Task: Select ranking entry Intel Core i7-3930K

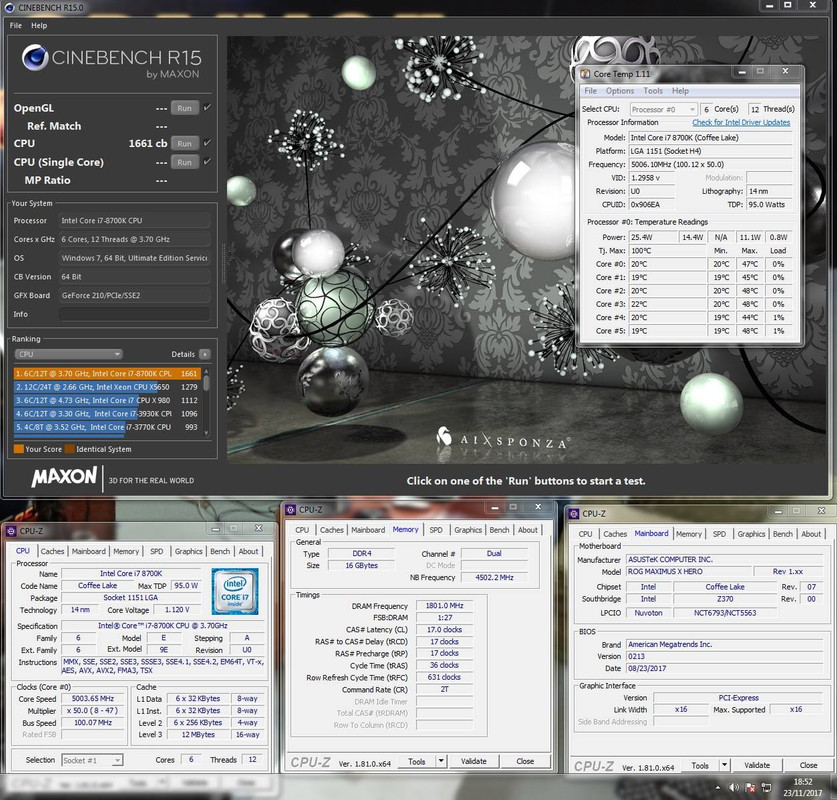Action: point(107,414)
